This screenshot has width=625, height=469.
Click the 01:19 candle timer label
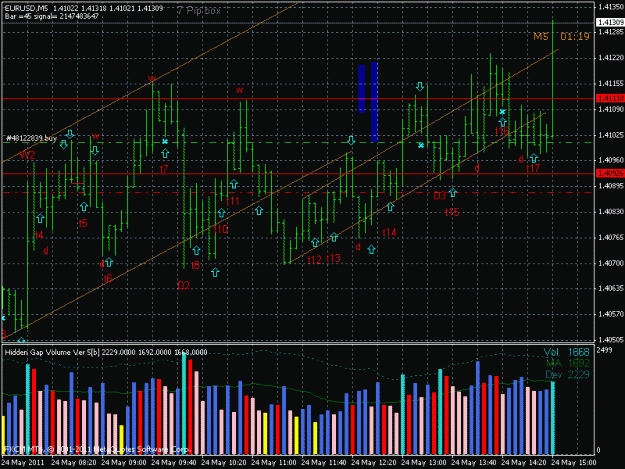[x=575, y=37]
